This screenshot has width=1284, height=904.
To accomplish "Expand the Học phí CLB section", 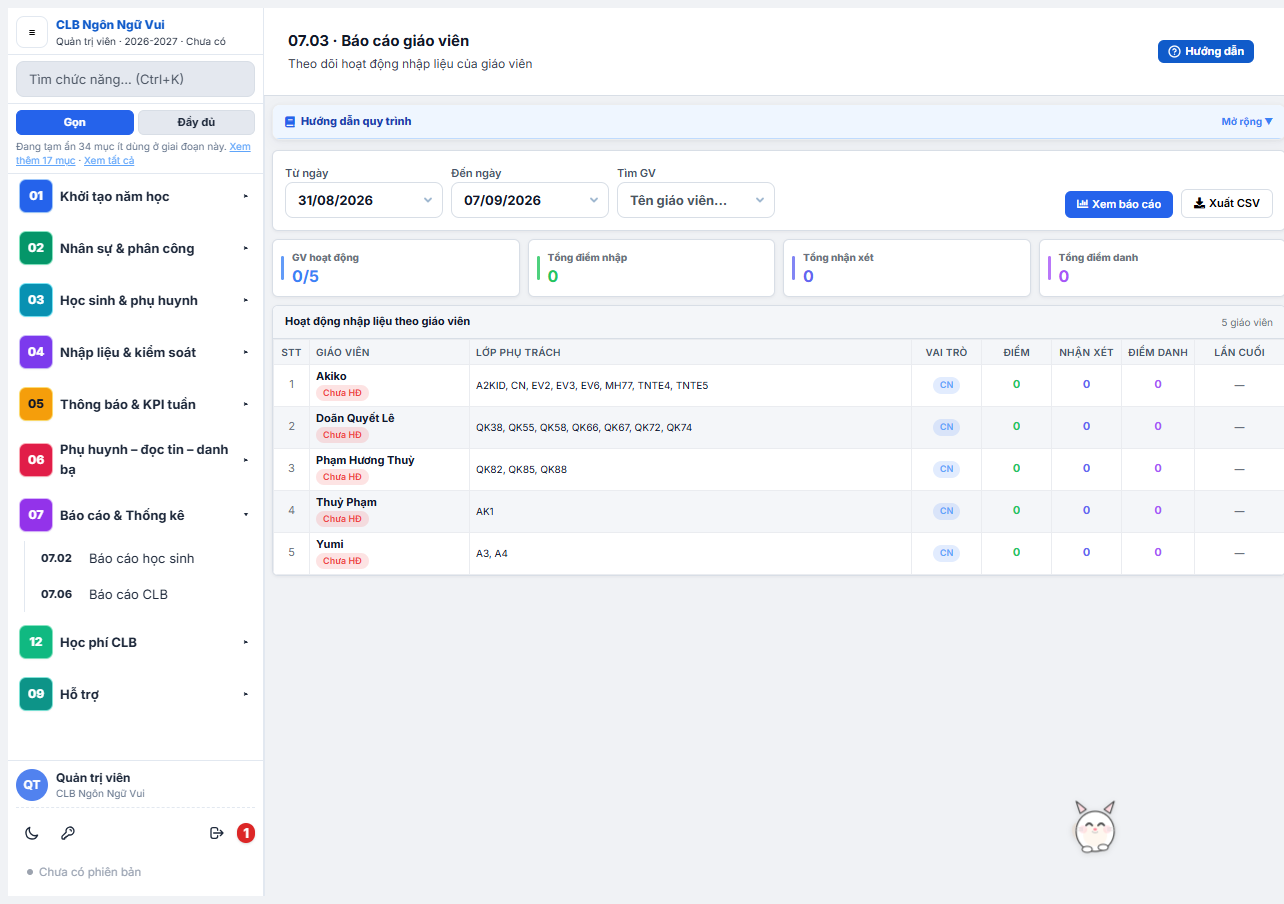I will [x=135, y=642].
